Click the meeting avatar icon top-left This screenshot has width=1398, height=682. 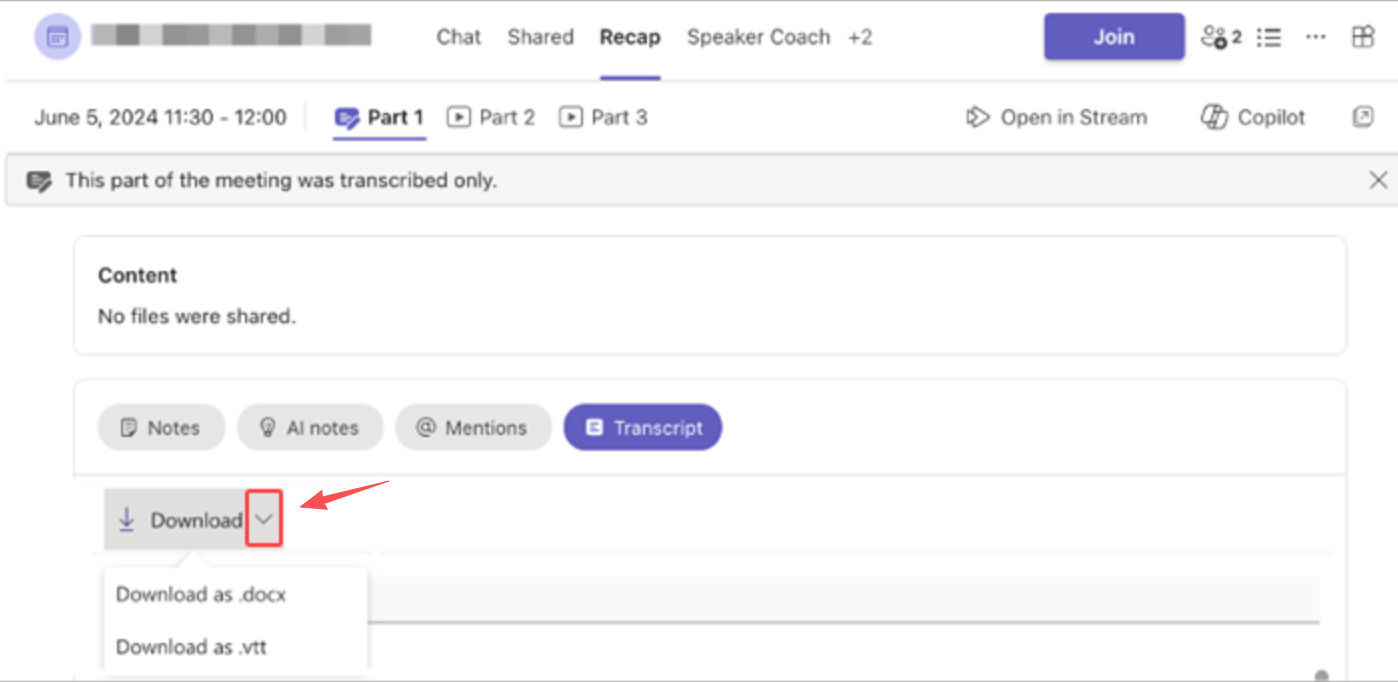[x=57, y=37]
